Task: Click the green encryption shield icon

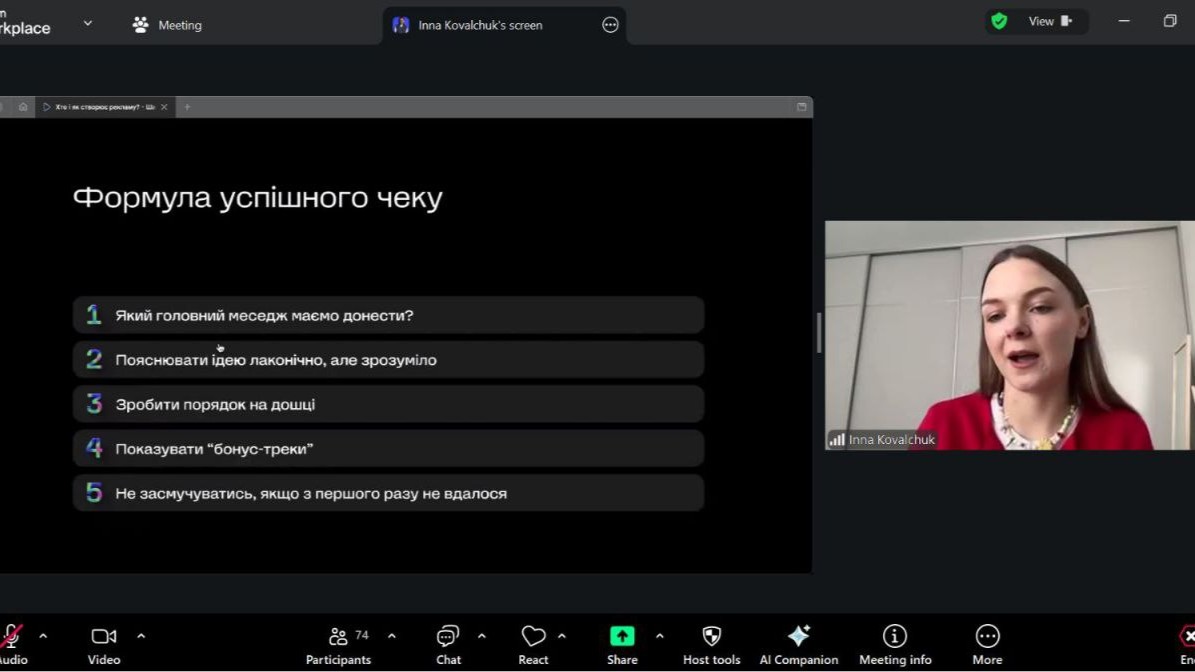Action: pyautogui.click(x=999, y=21)
